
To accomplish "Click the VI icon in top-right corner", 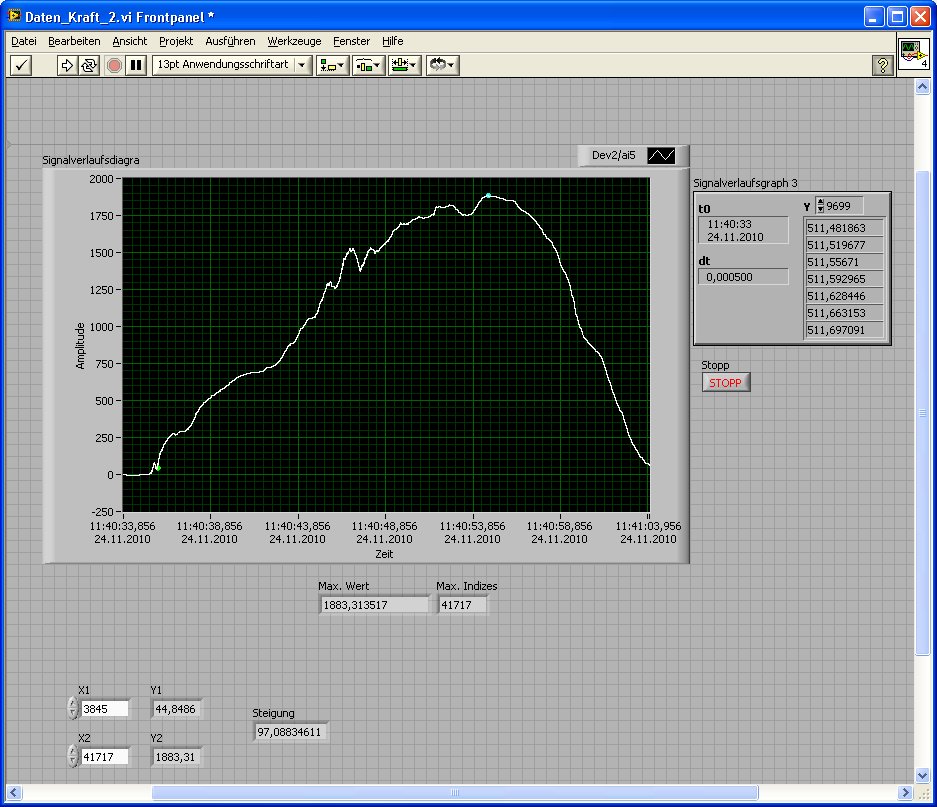I will tap(912, 54).
